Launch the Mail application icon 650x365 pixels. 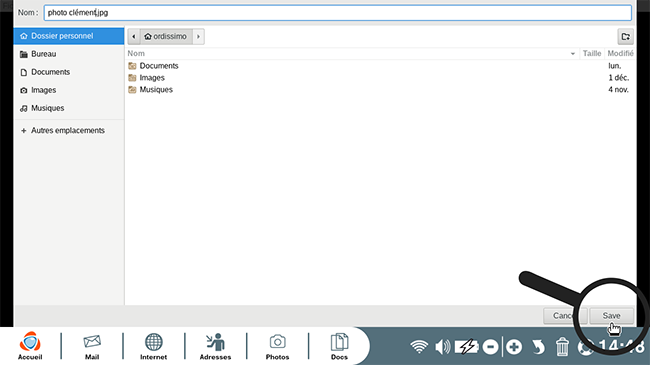pyautogui.click(x=92, y=346)
